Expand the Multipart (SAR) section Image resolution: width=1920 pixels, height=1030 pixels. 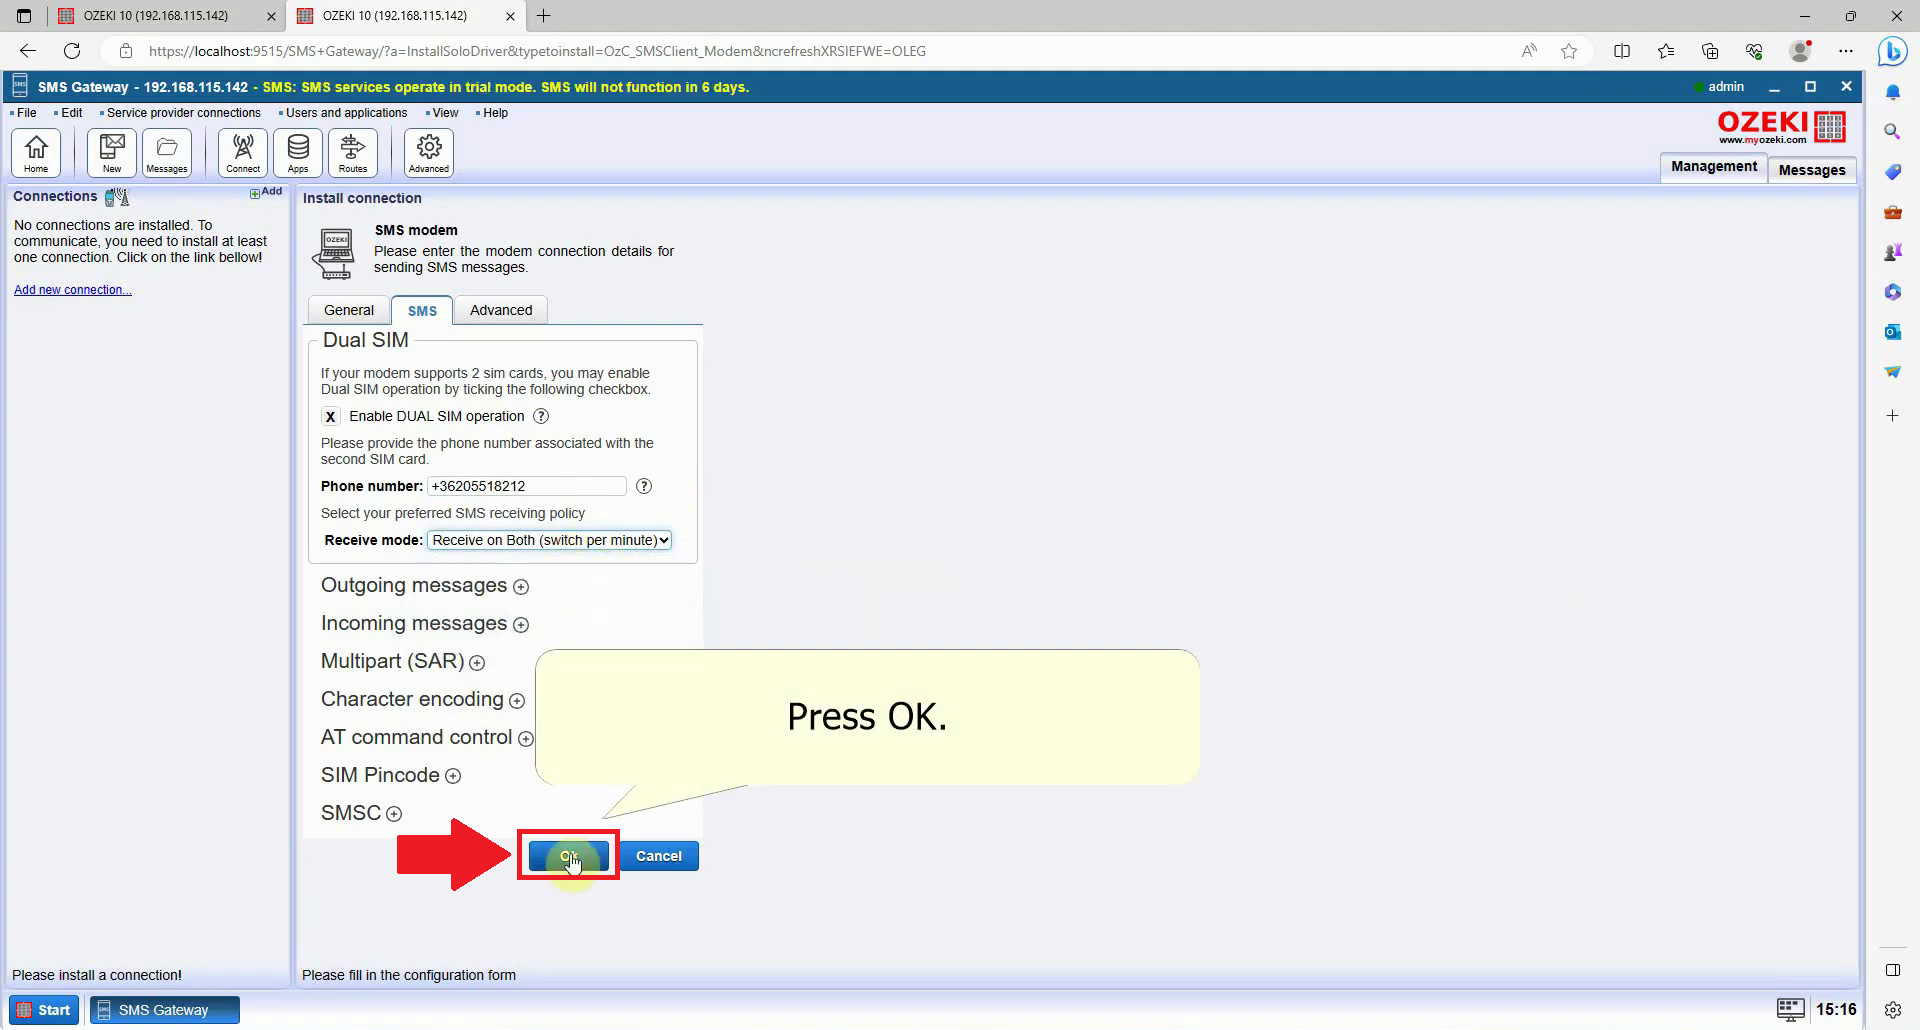tap(477, 663)
